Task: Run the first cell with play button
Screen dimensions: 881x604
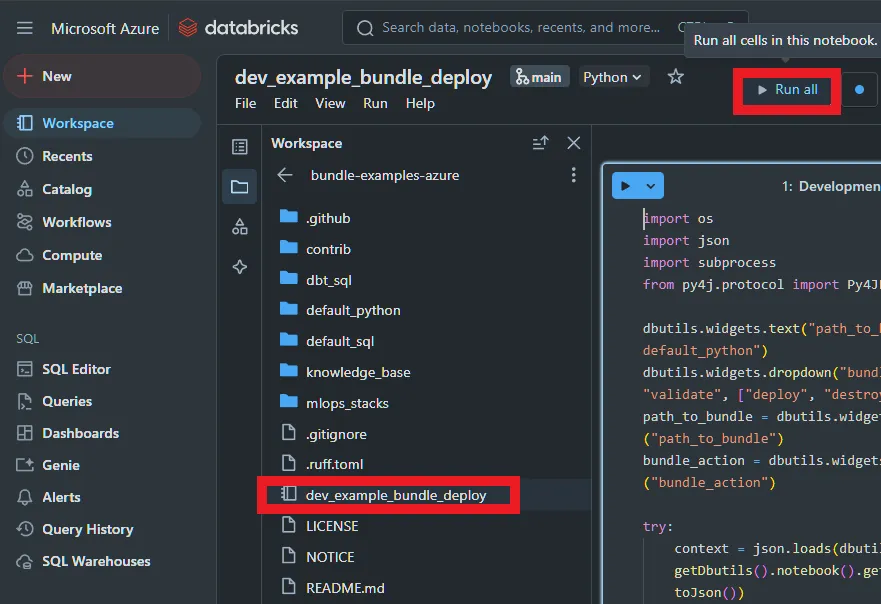Action: (x=626, y=186)
